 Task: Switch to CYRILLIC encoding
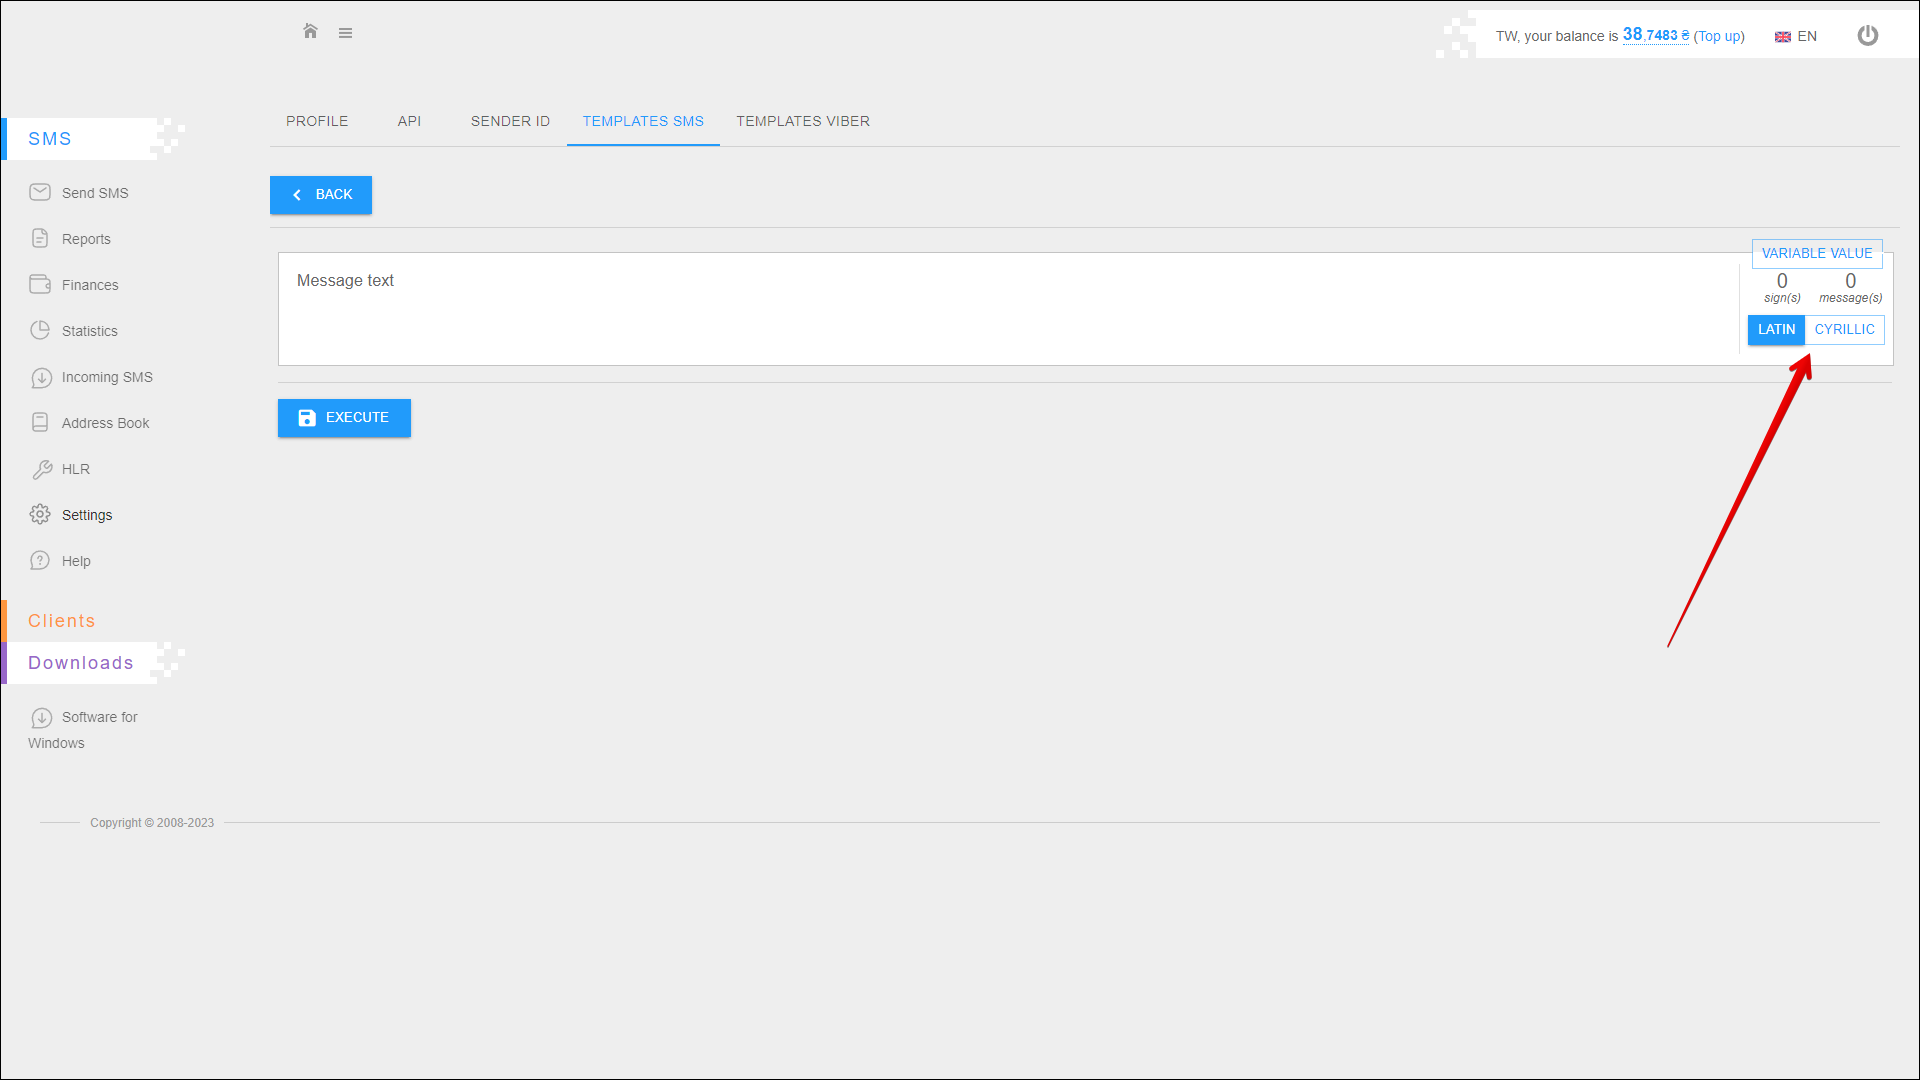1844,330
